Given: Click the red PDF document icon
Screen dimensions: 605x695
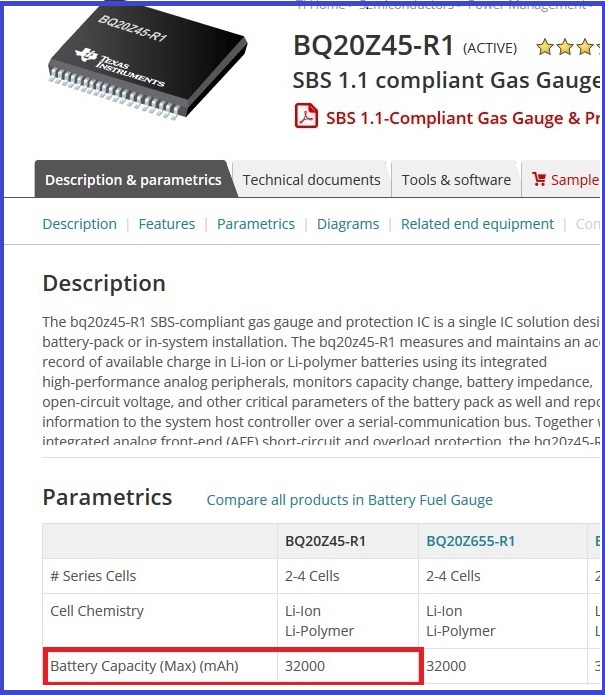Looking at the screenshot, I should point(306,117).
